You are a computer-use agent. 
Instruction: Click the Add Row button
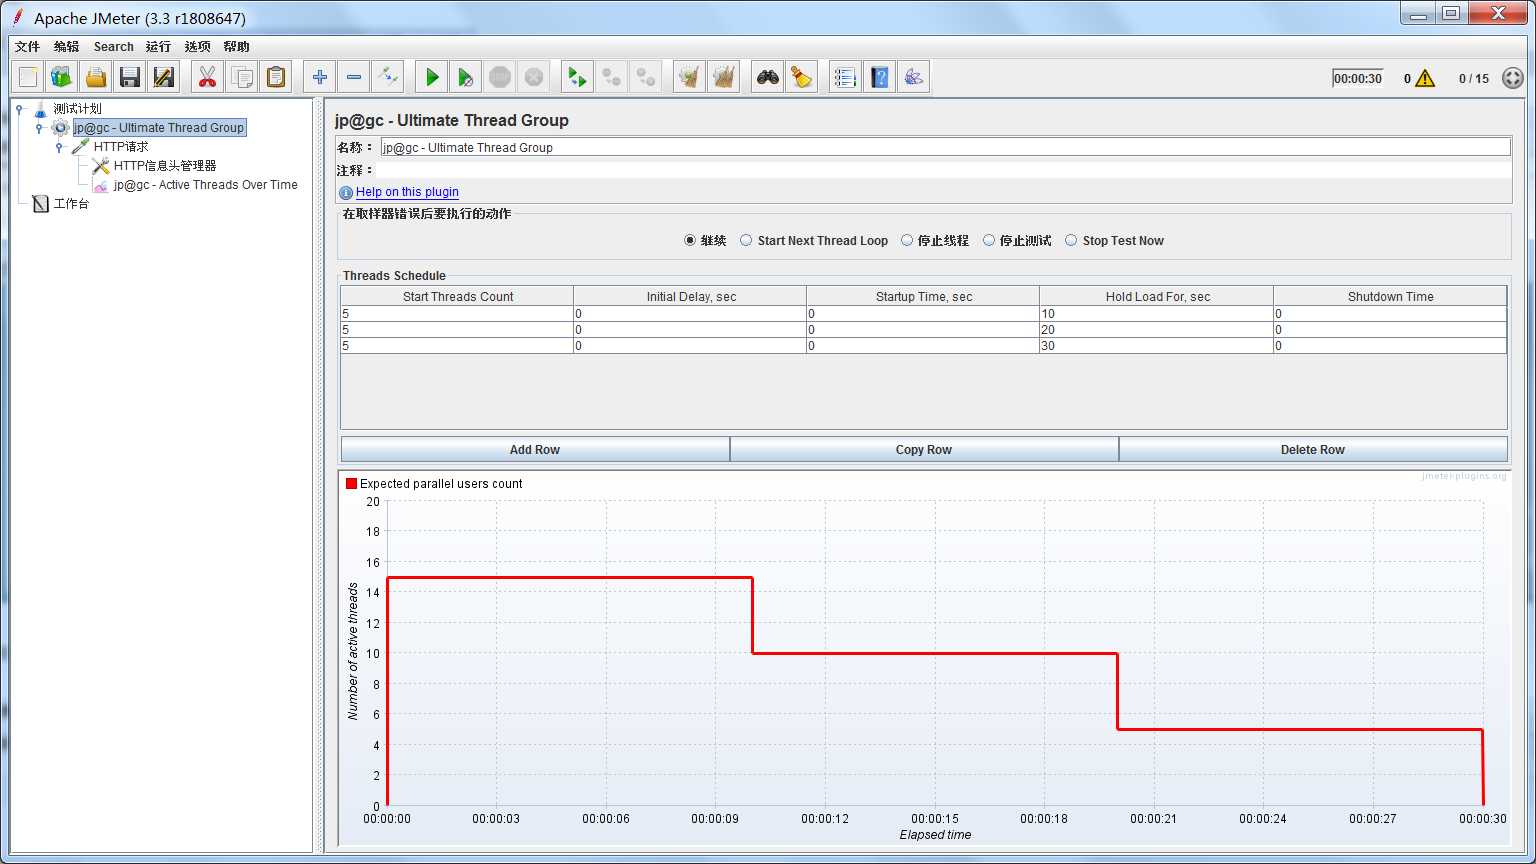click(x=535, y=449)
